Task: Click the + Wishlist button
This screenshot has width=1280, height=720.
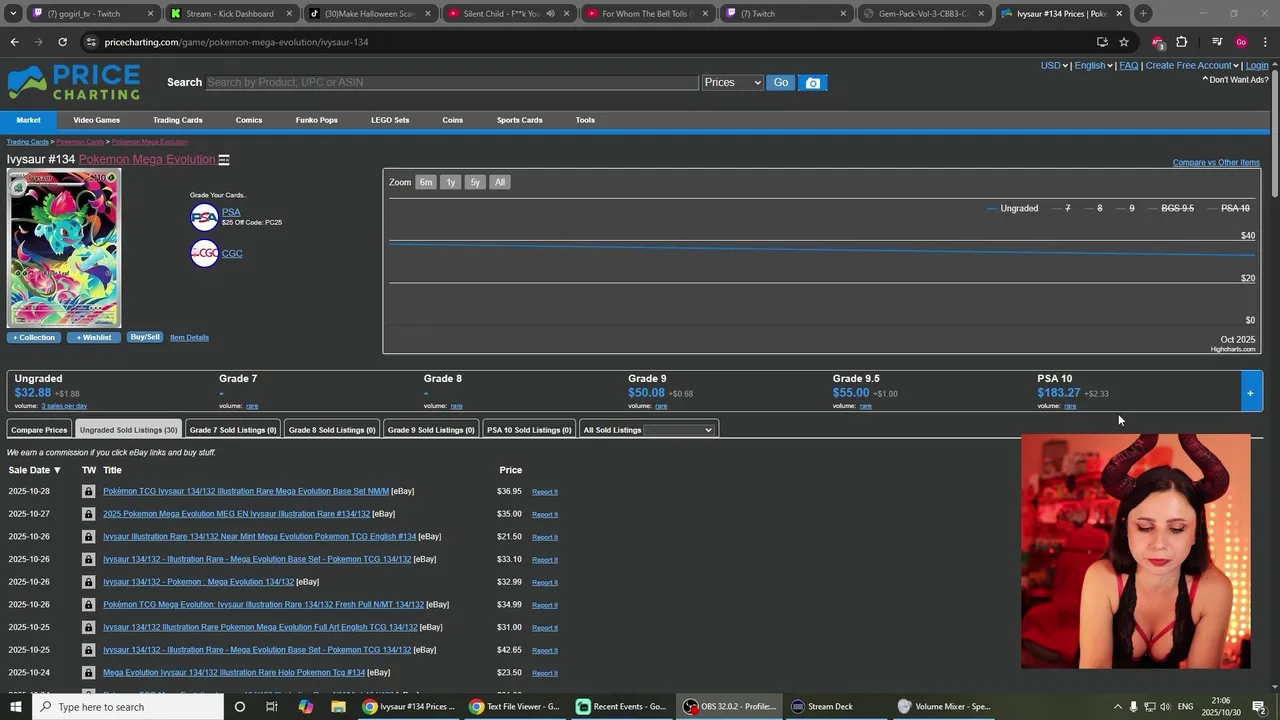Action: [94, 337]
